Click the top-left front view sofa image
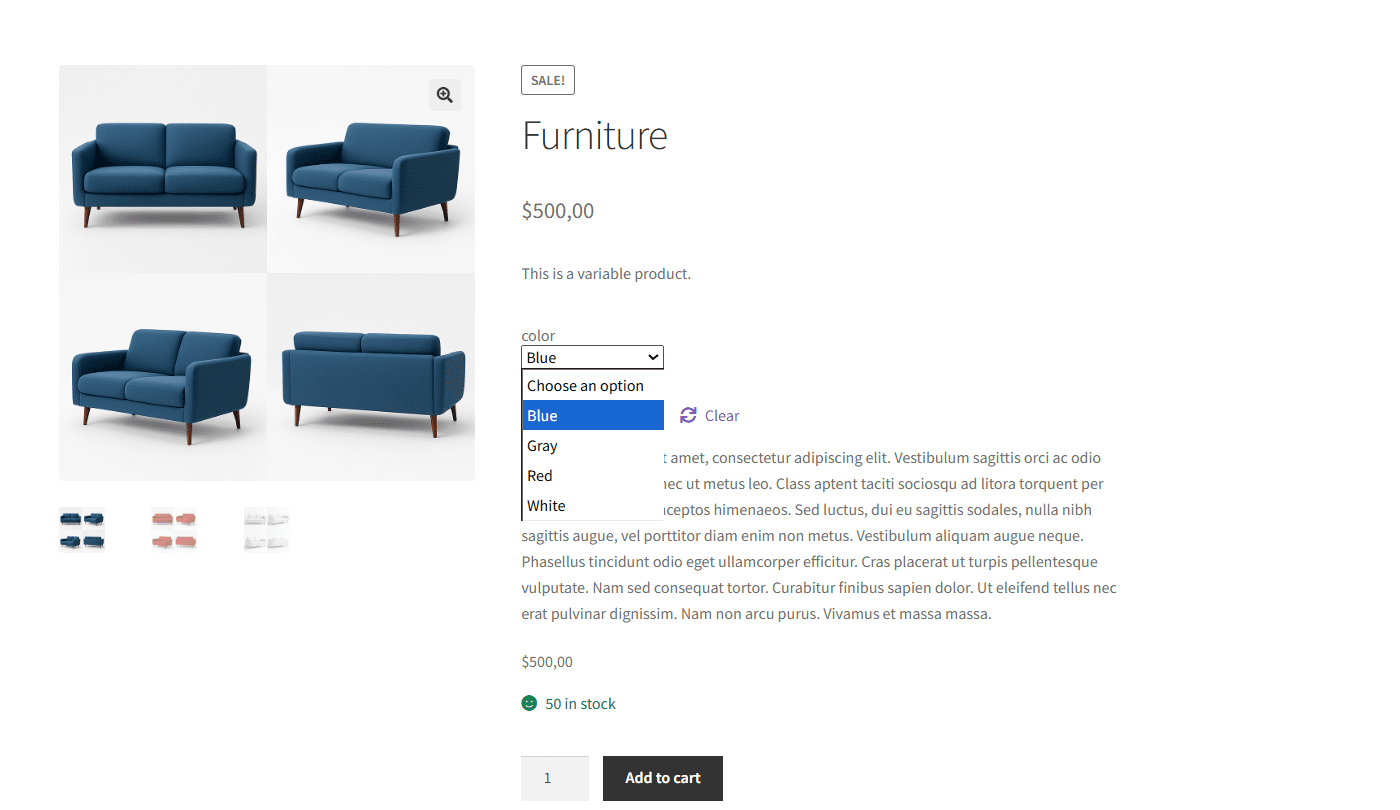Image resolution: width=1400 pixels, height=810 pixels. pos(163,170)
